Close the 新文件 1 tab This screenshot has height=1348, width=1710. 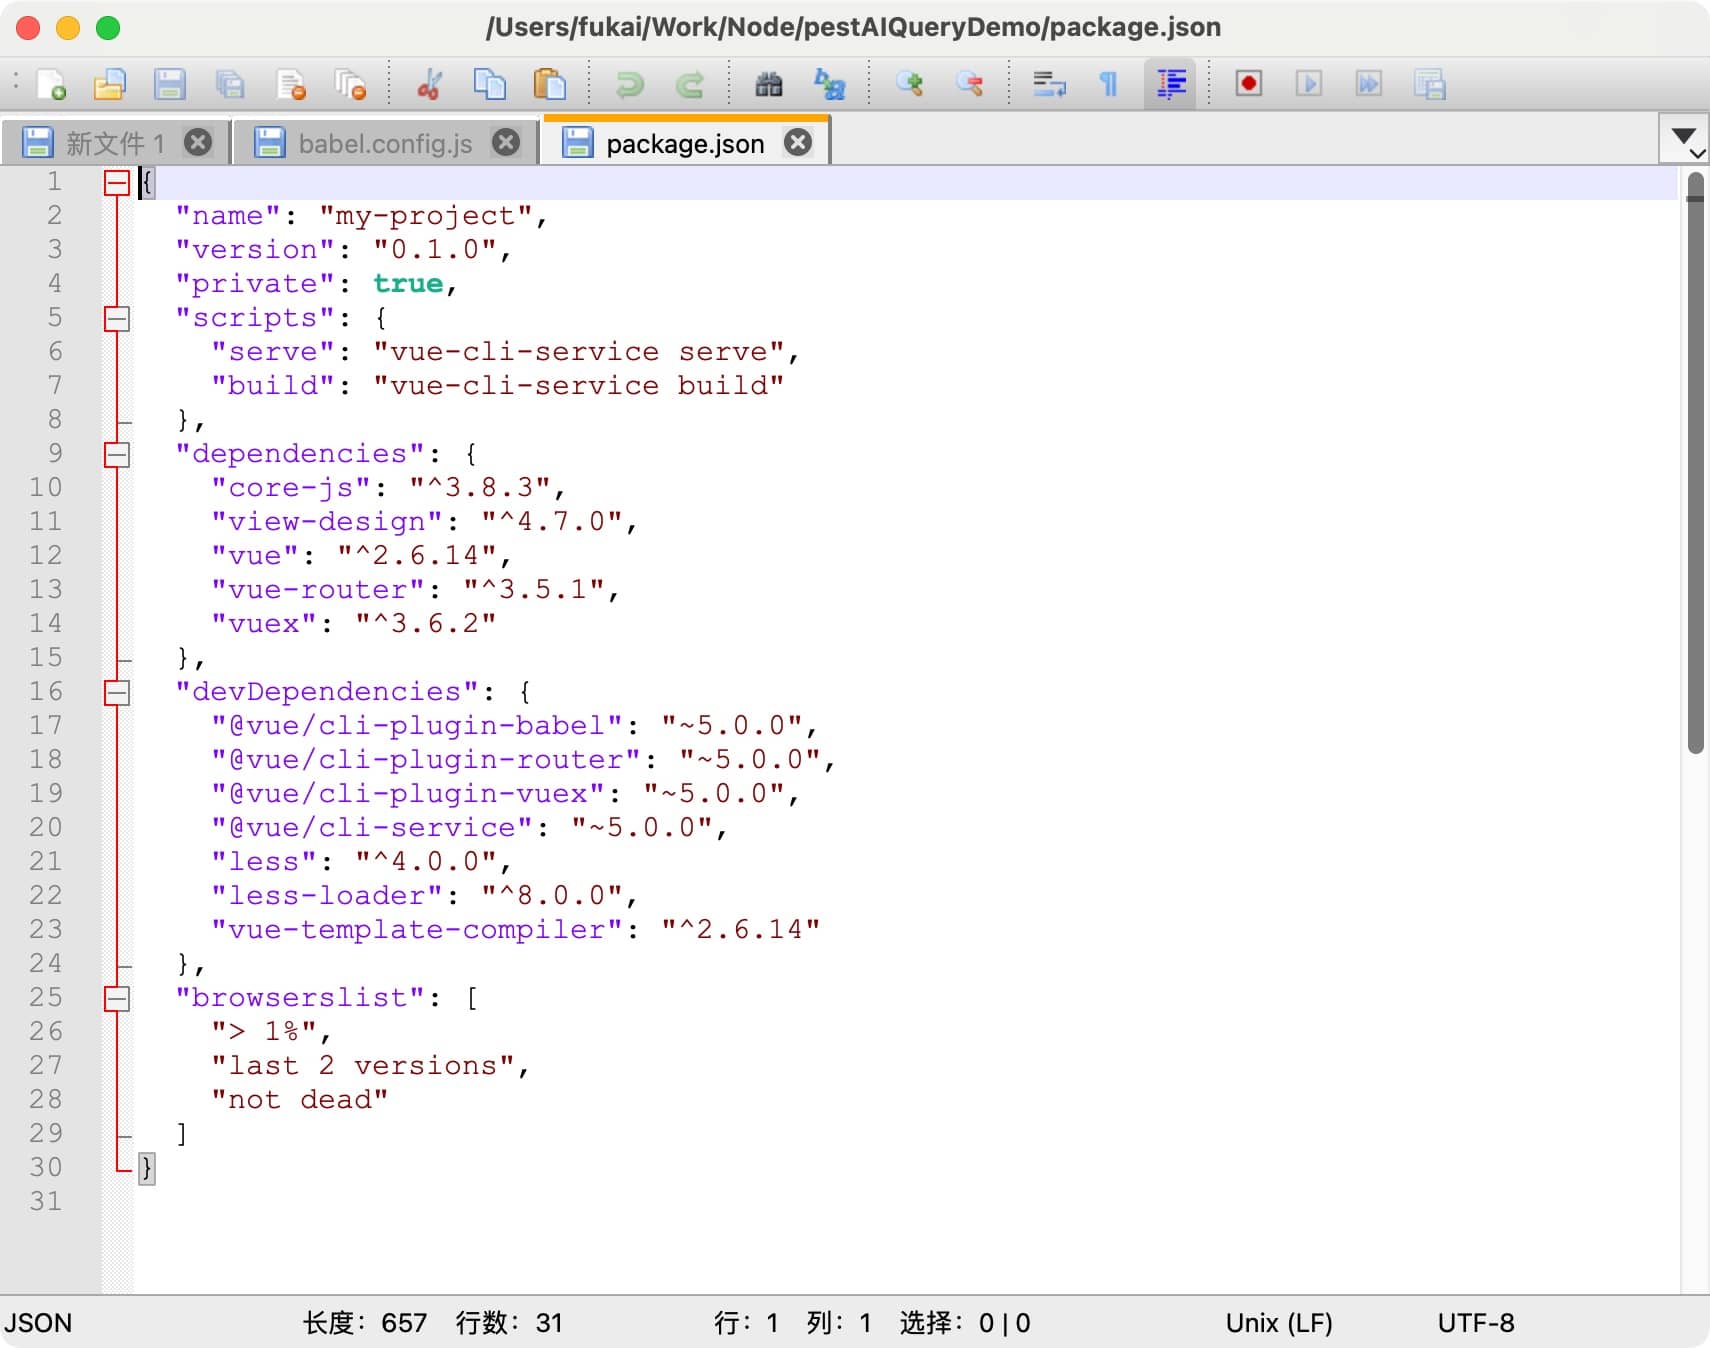tap(198, 142)
